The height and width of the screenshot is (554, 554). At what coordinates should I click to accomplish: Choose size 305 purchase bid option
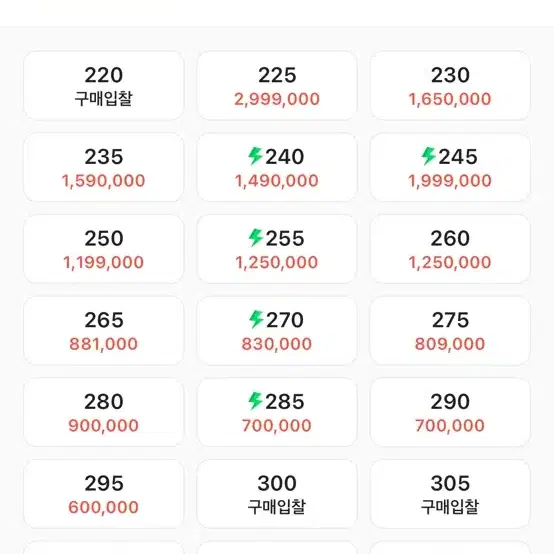pos(450,494)
